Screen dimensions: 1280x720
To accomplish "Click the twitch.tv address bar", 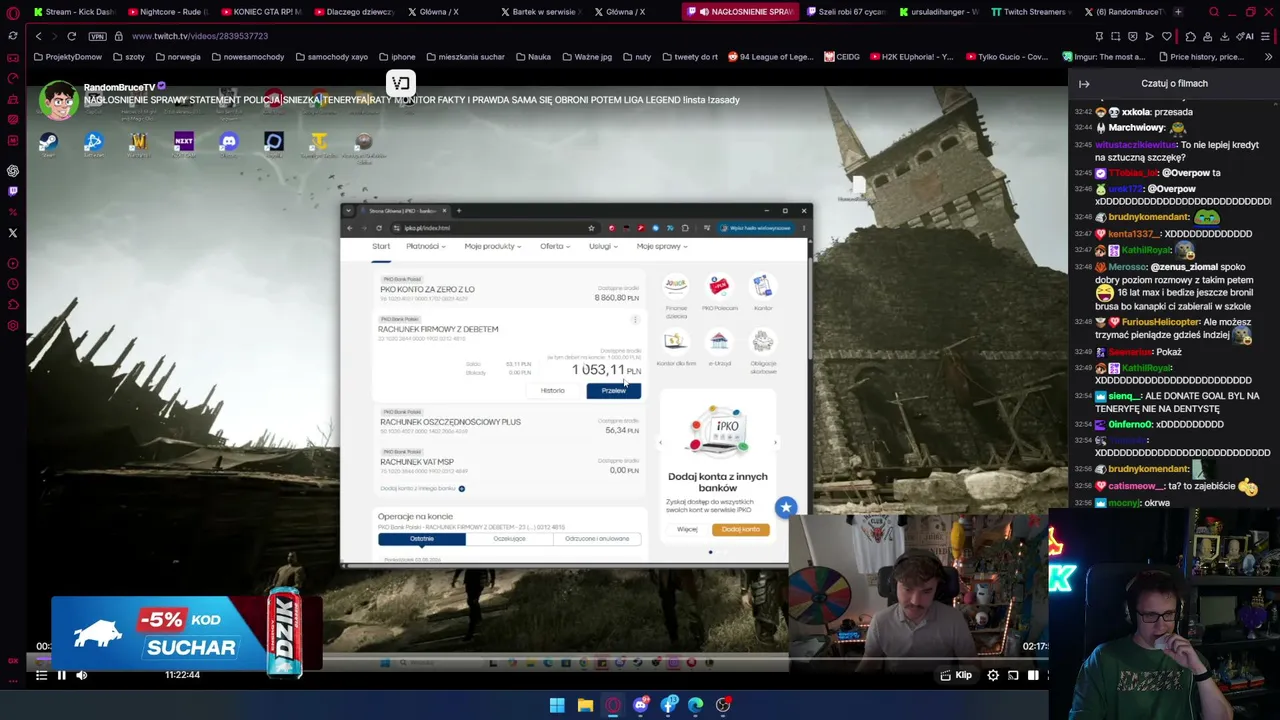I will (x=200, y=36).
